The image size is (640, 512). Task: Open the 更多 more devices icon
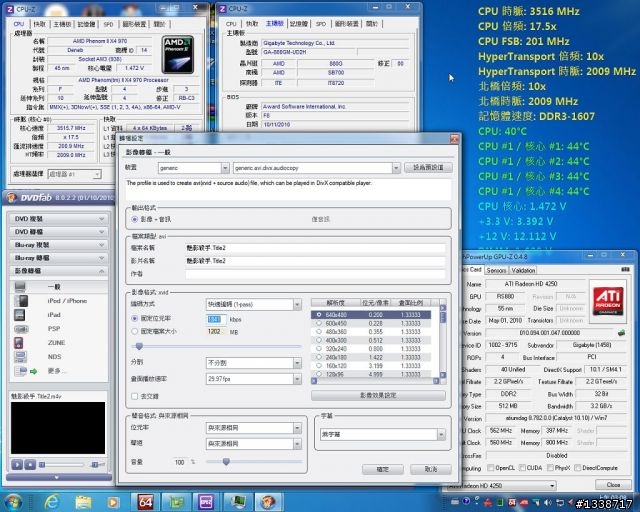(x=20, y=371)
